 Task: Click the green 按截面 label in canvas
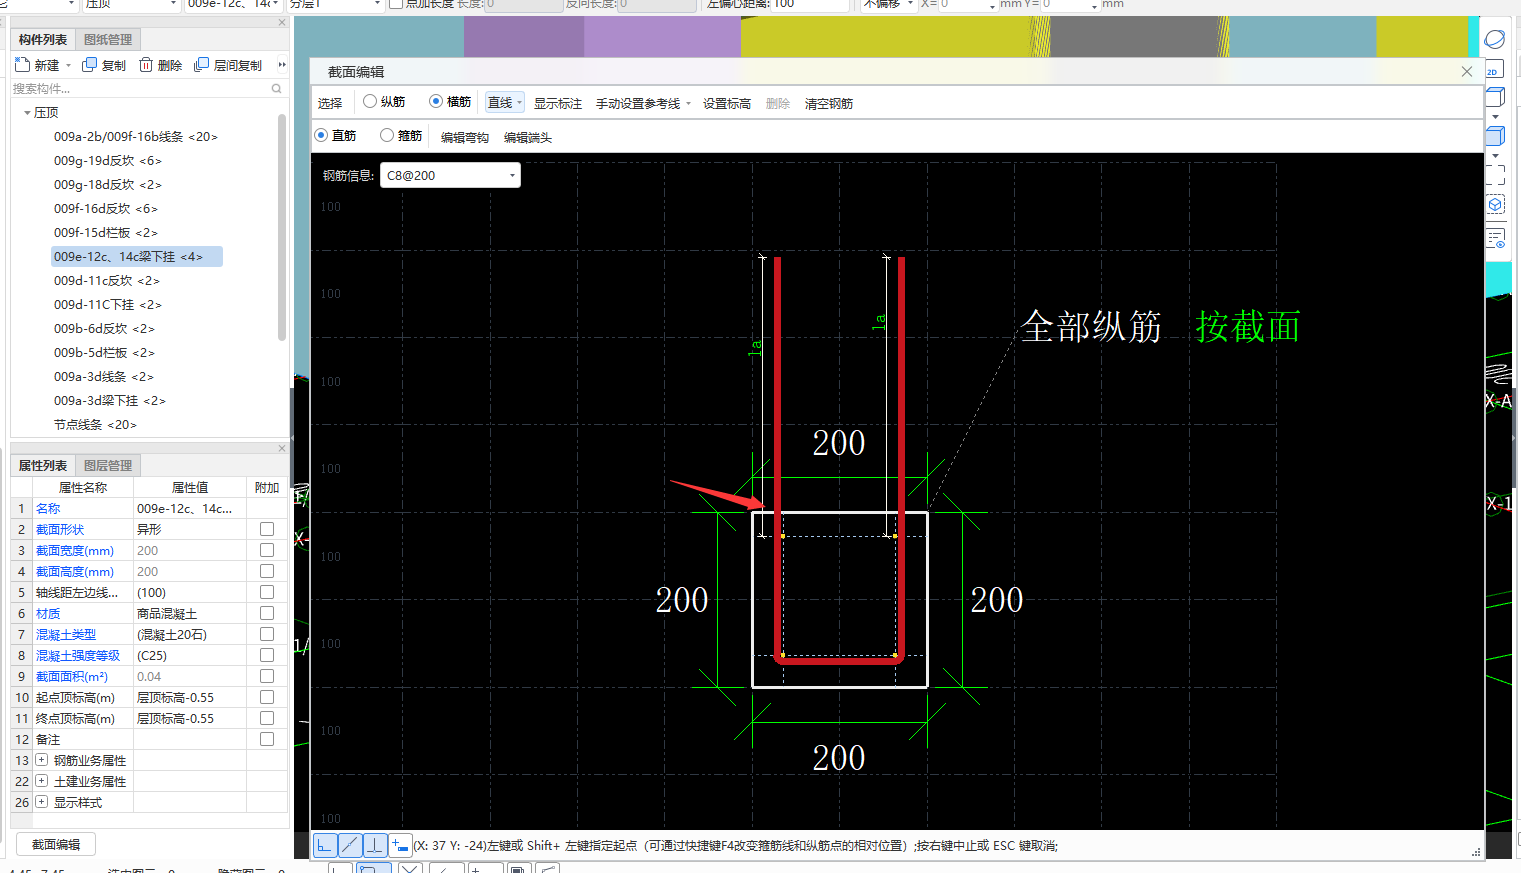point(1248,327)
